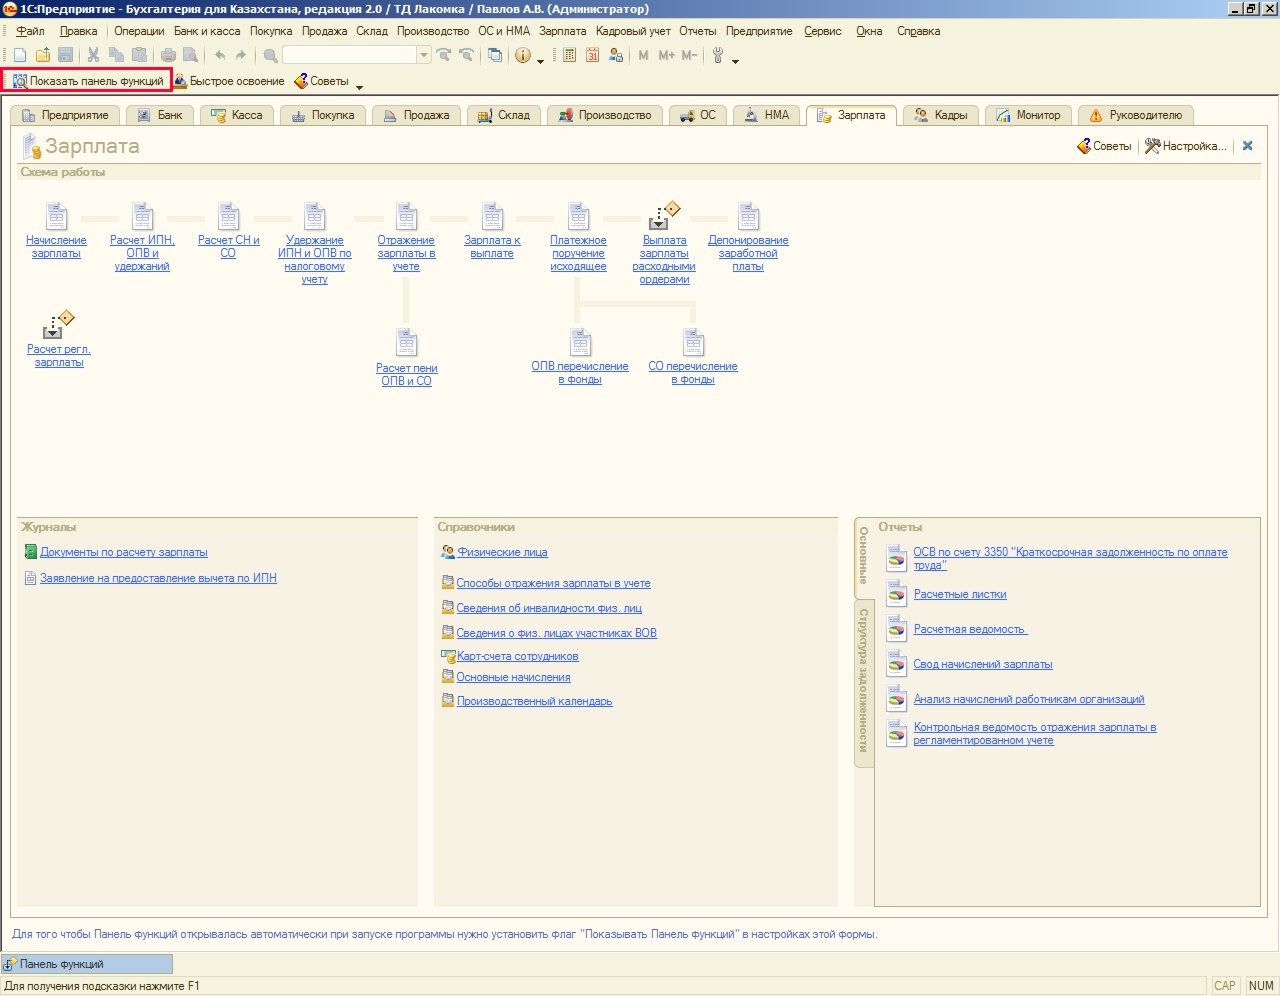Open the calendar toolbar icon
The width and height of the screenshot is (1280, 996).
[x=592, y=56]
